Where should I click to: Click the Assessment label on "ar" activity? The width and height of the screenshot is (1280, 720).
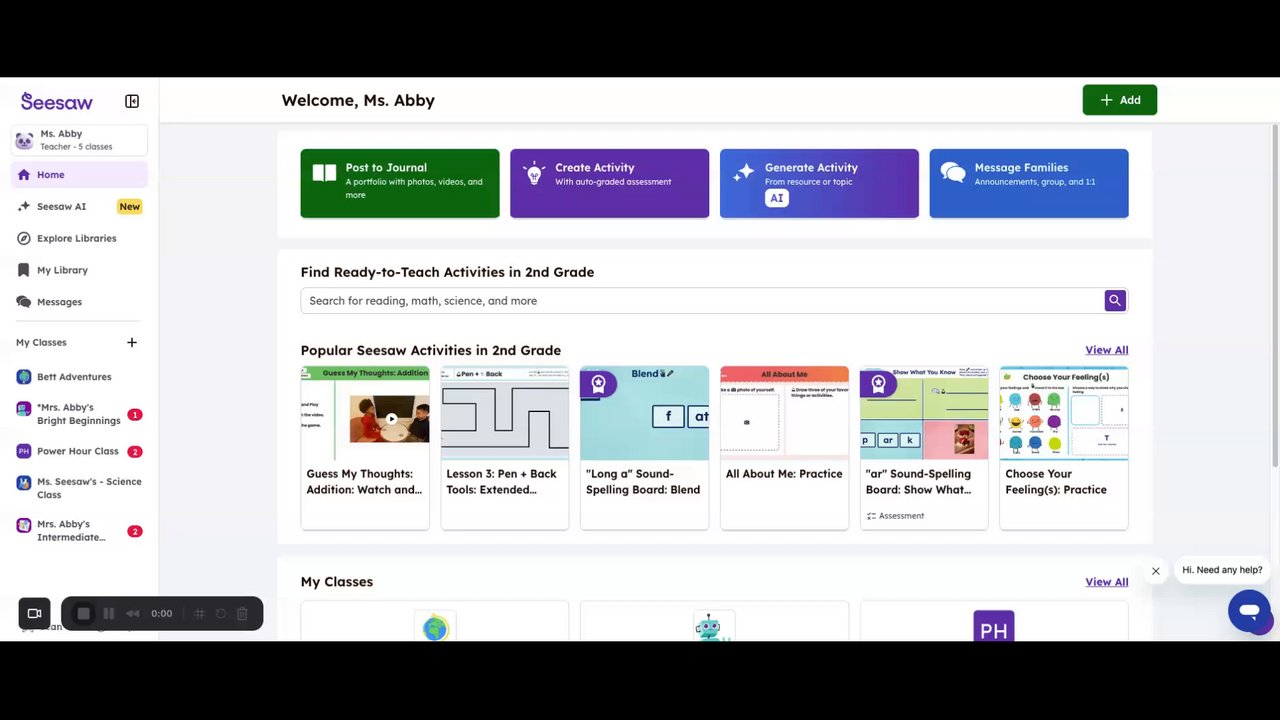(895, 516)
